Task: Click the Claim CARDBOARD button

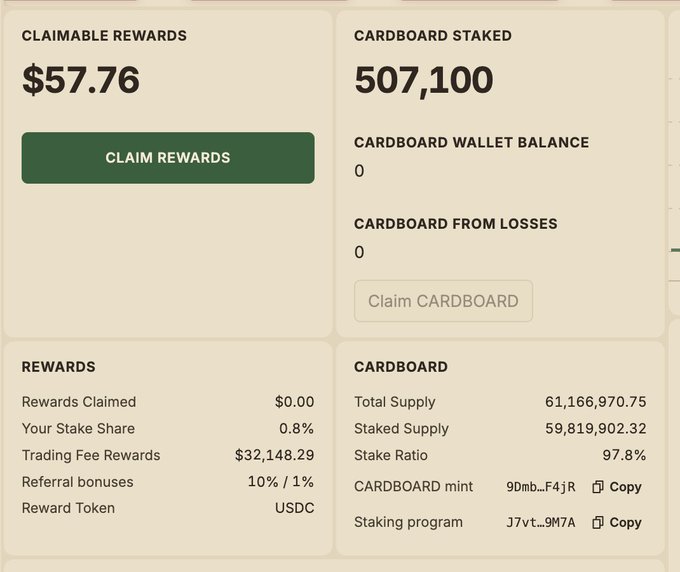Action: (443, 301)
